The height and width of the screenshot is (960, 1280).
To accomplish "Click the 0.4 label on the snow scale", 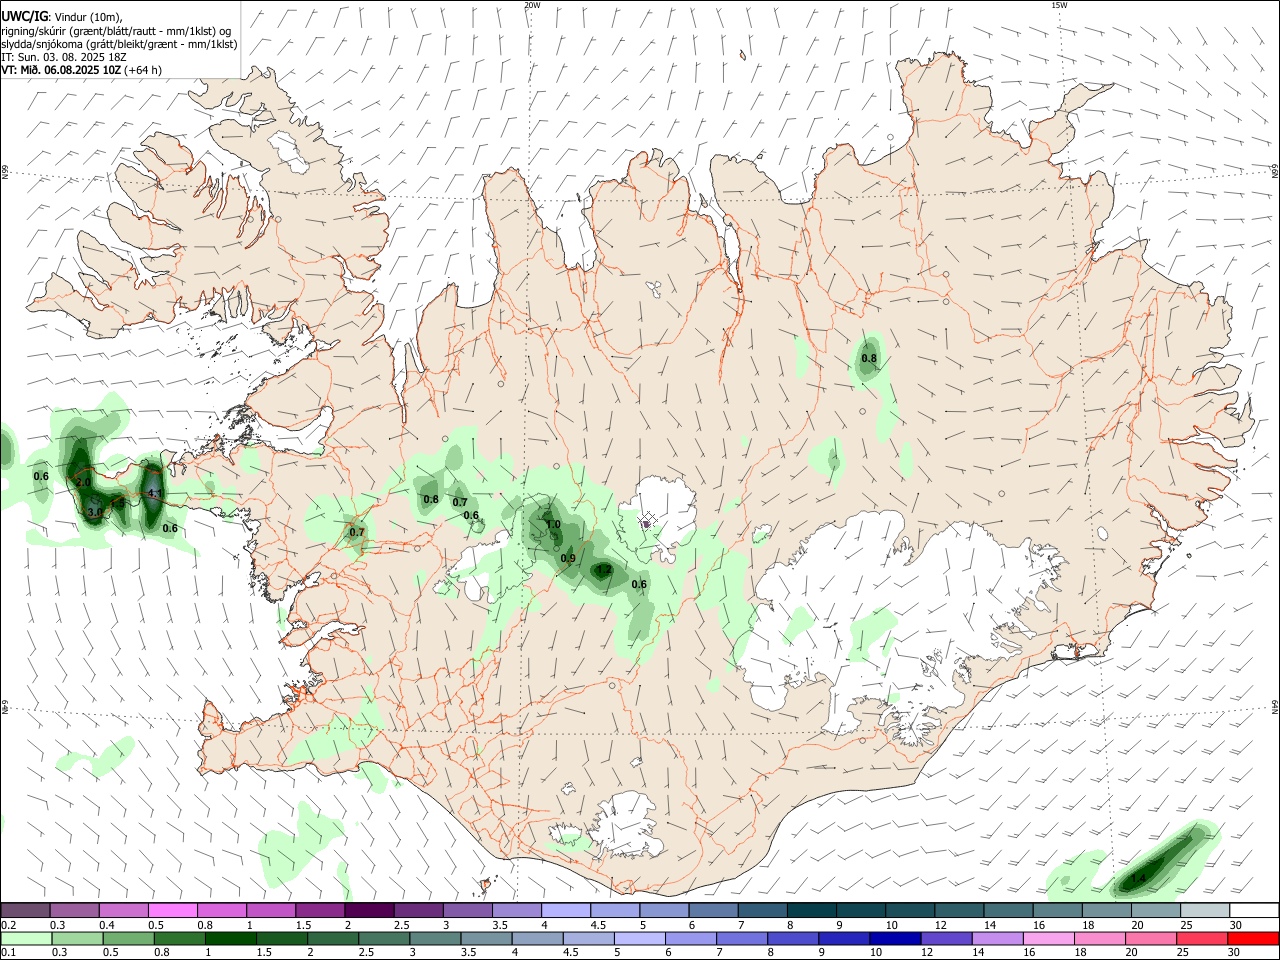I will click(107, 925).
